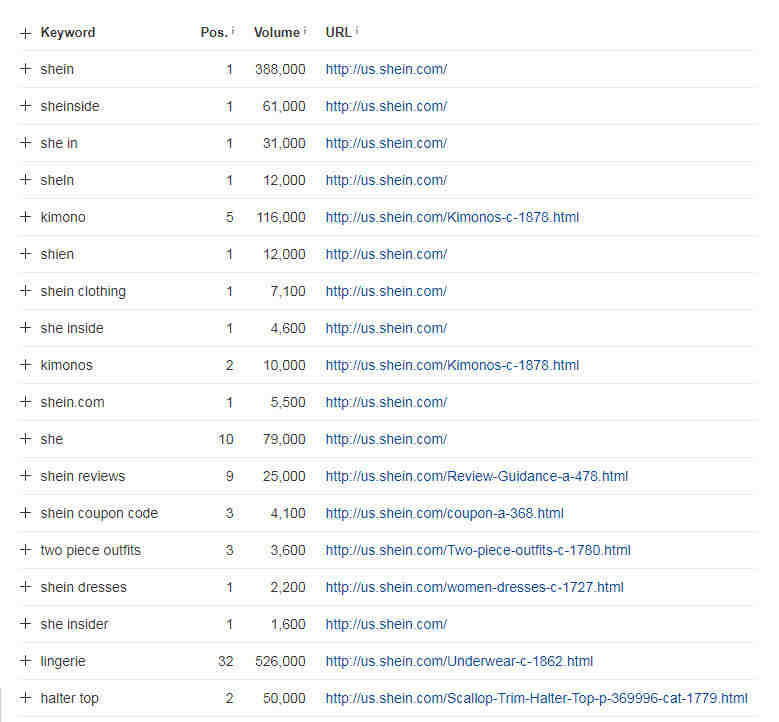This screenshot has width=779, height=722.
Task: Select the 'shein dresses' keyword text
Action: 83,587
